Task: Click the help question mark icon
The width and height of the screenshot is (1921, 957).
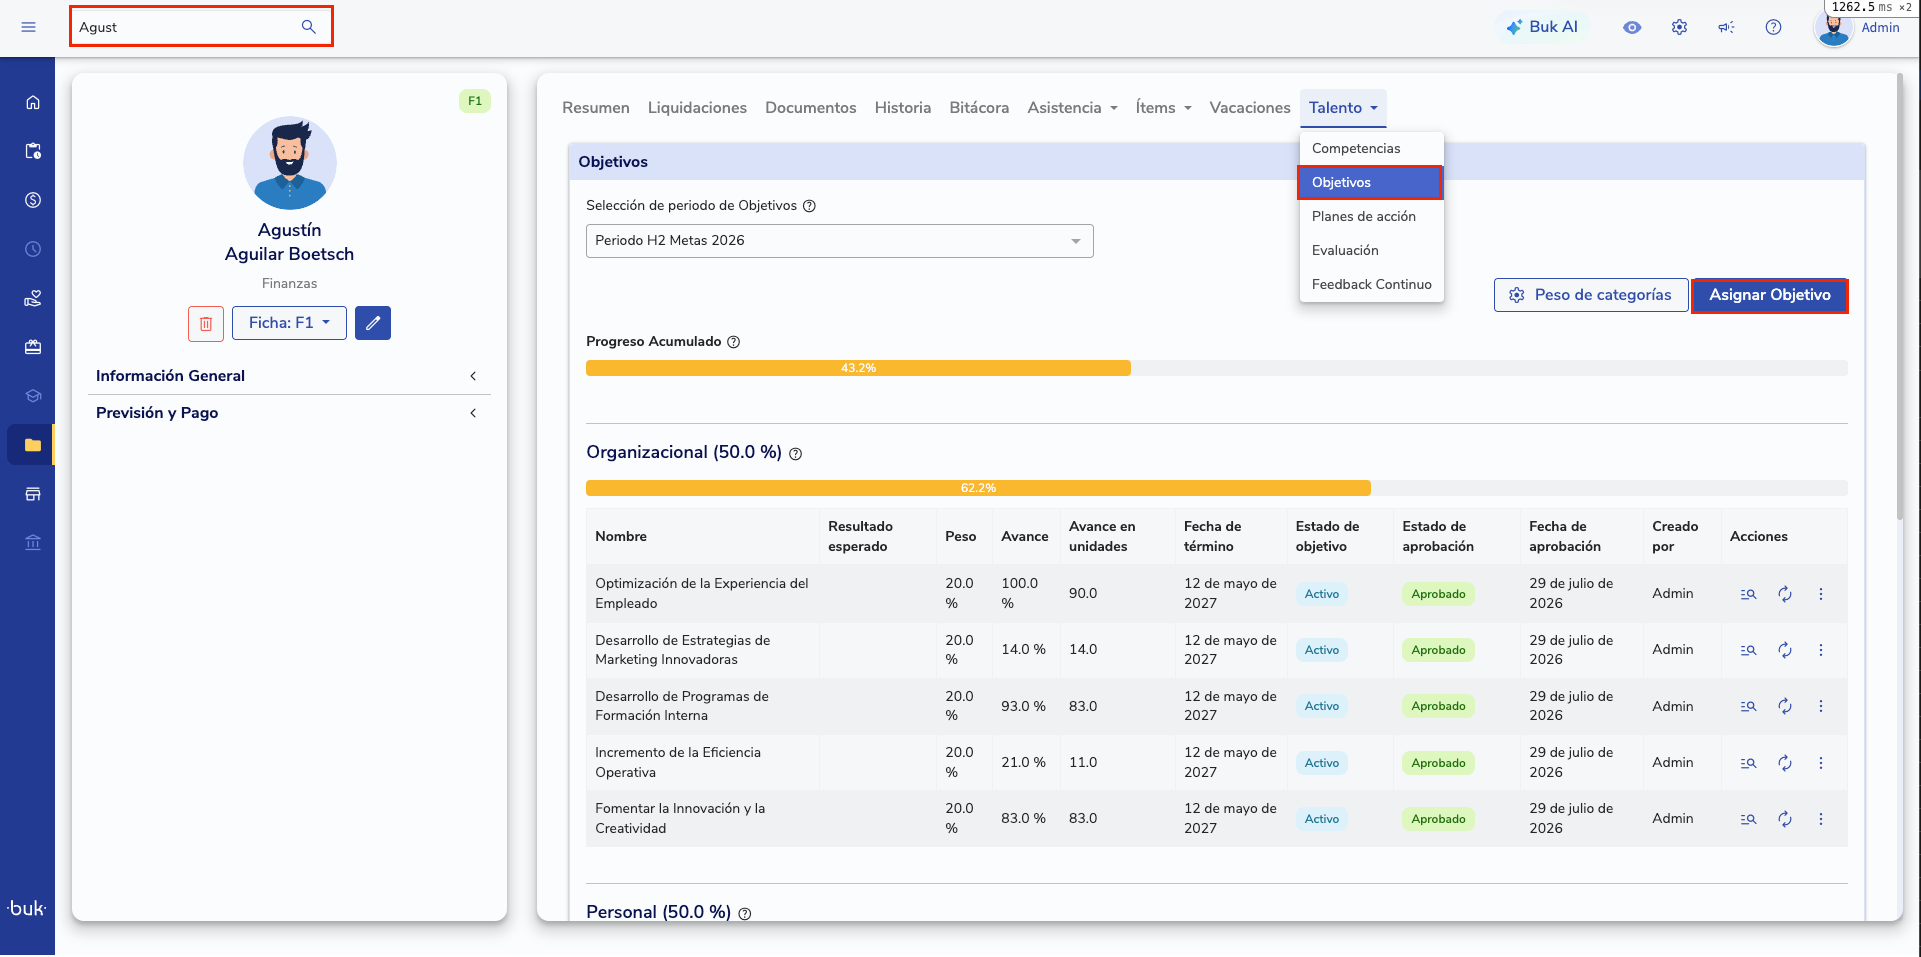Action: (x=1773, y=27)
